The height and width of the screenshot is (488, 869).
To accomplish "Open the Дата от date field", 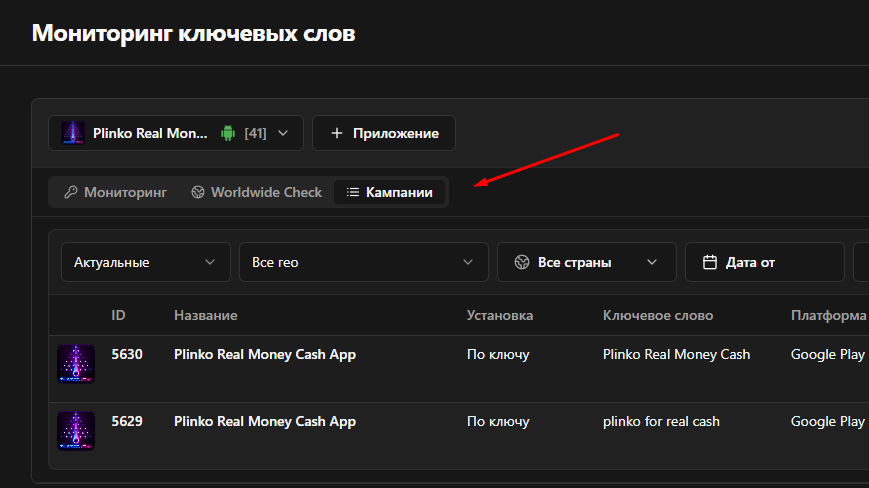I will (x=765, y=262).
